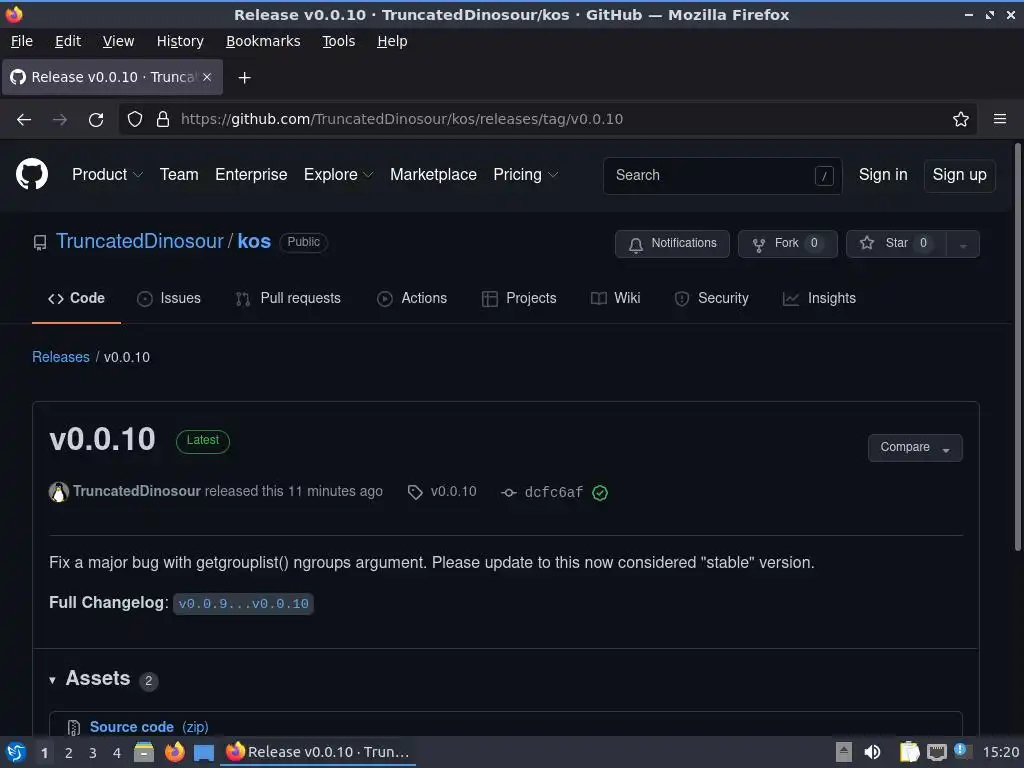The image size is (1024, 768).
Task: Open the file manager taskbar icon
Action: 144,752
